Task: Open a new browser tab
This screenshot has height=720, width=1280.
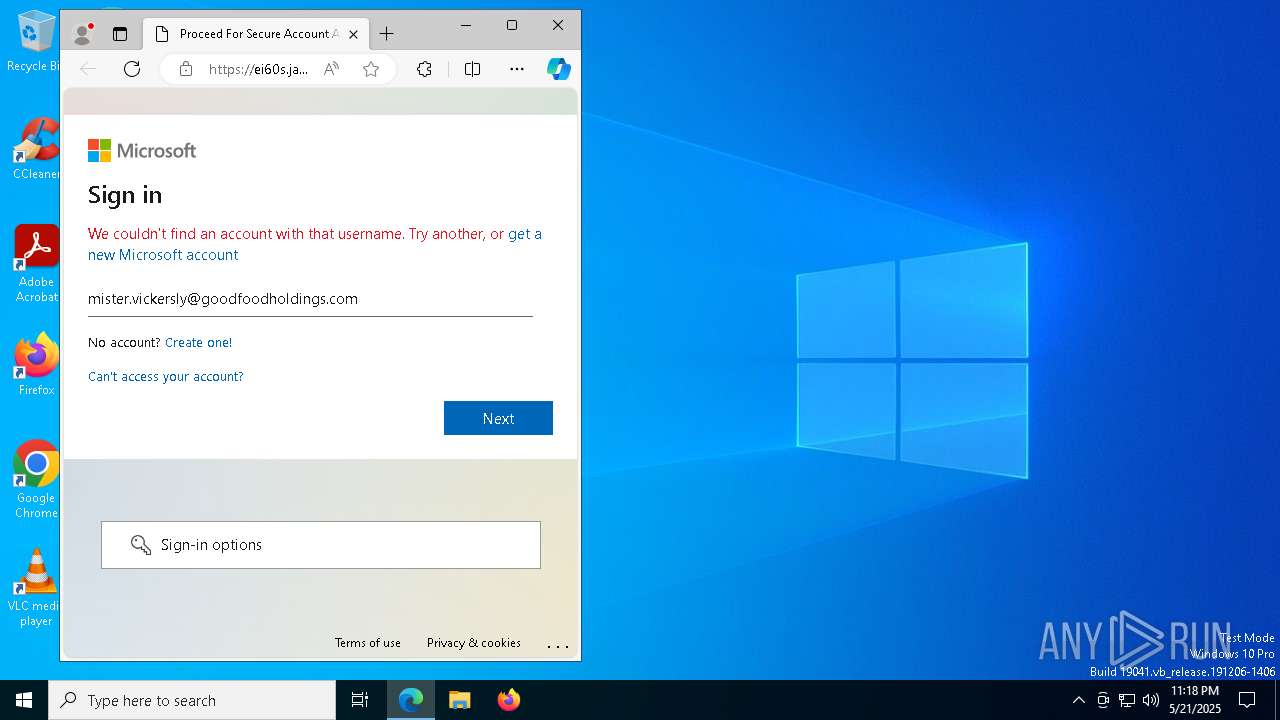Action: click(x=386, y=34)
